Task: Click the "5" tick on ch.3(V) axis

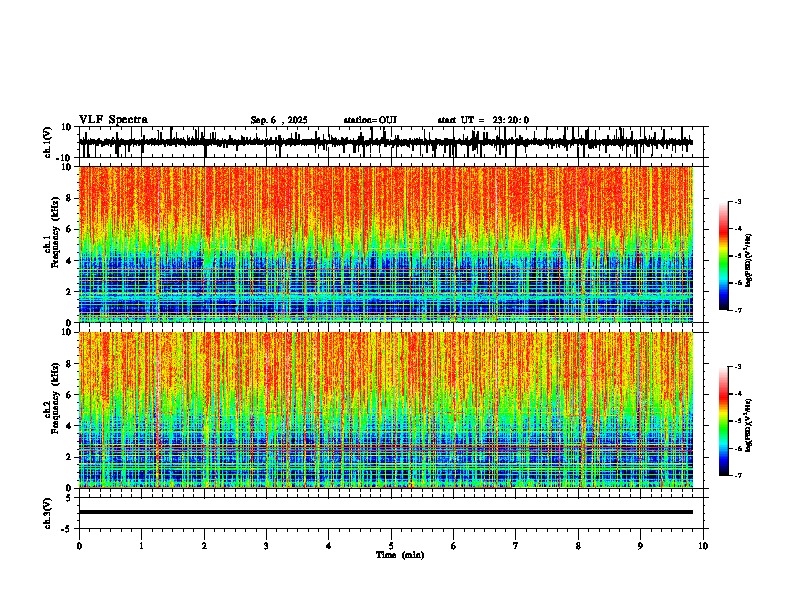Action: pos(69,498)
